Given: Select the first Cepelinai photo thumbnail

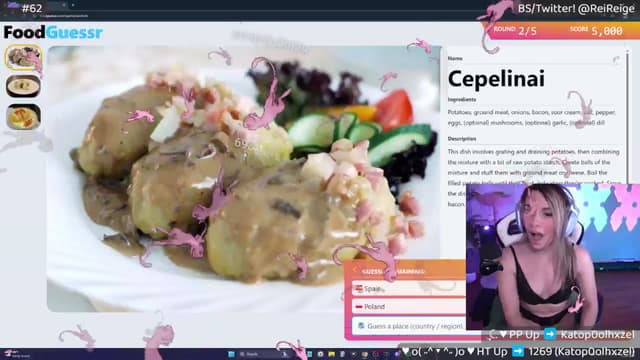Looking at the screenshot, I should point(23,57).
